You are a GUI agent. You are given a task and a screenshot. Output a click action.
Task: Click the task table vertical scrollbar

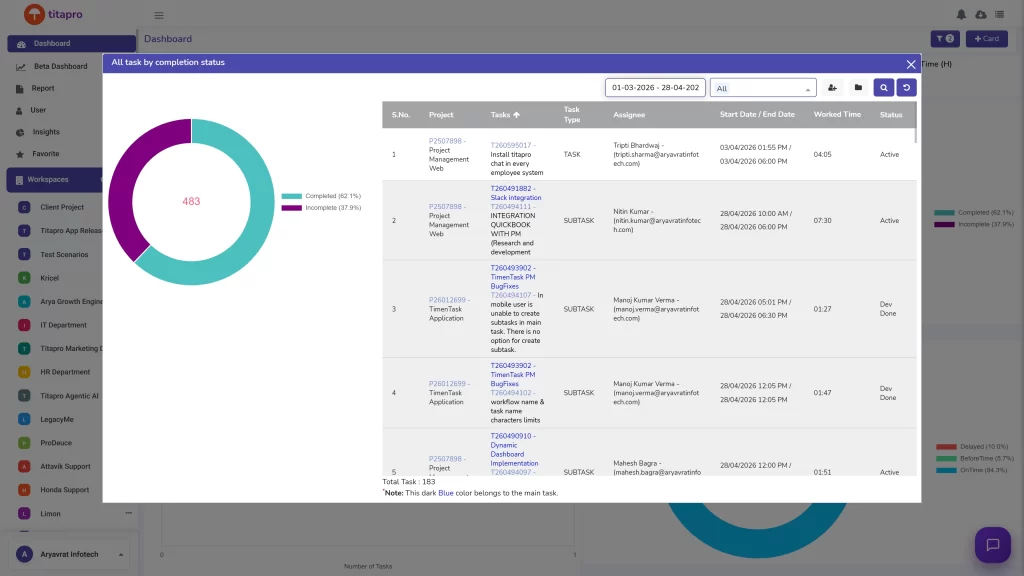[915, 123]
